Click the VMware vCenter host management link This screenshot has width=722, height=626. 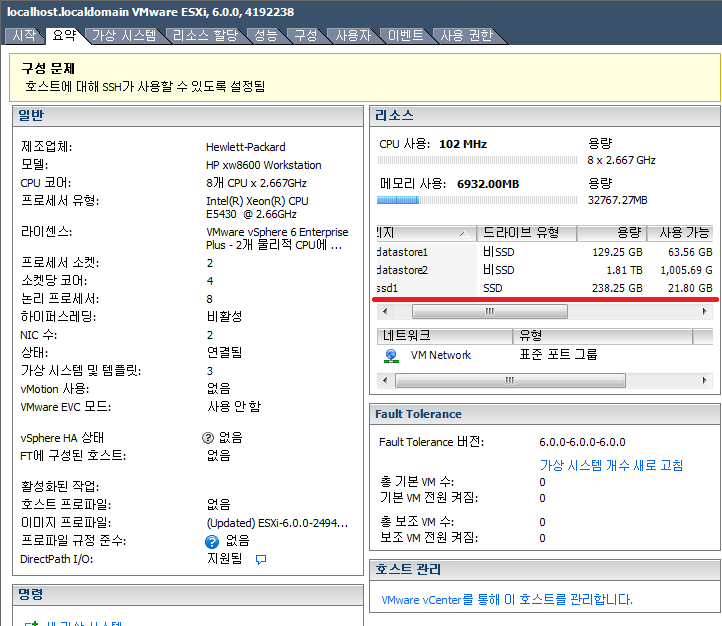pyautogui.click(x=507, y=599)
